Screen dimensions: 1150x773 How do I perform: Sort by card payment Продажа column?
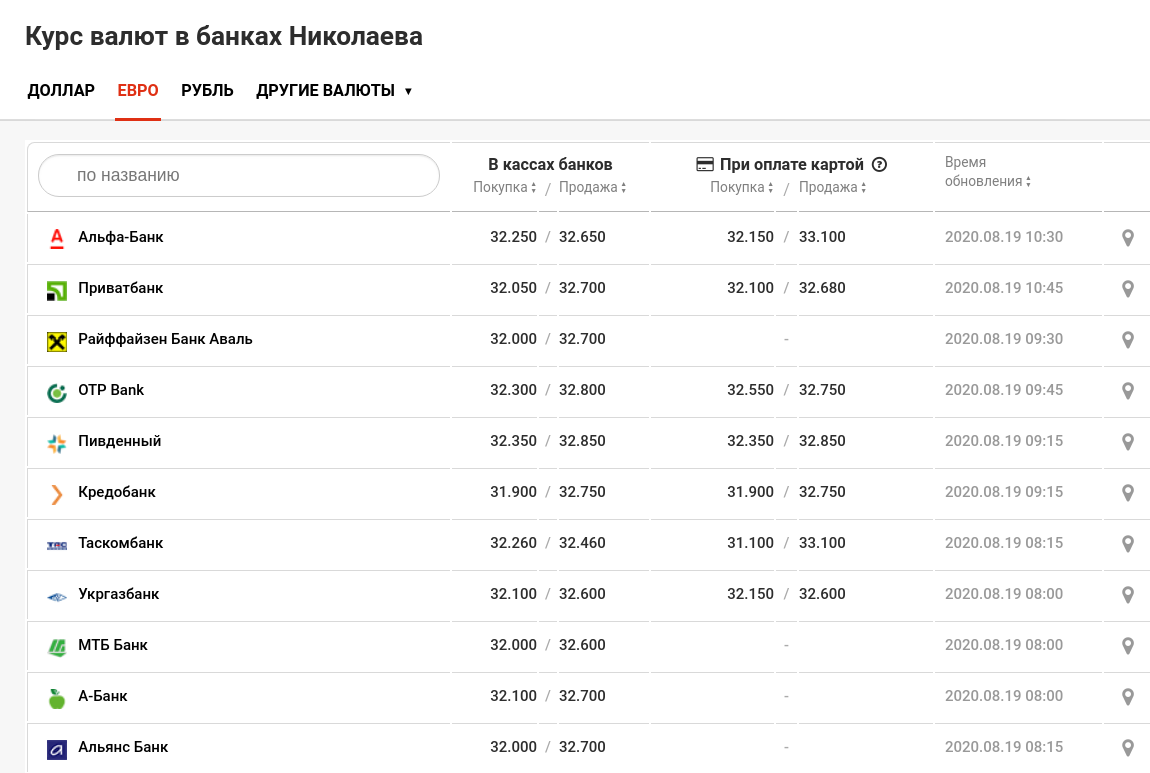pyautogui.click(x=832, y=187)
